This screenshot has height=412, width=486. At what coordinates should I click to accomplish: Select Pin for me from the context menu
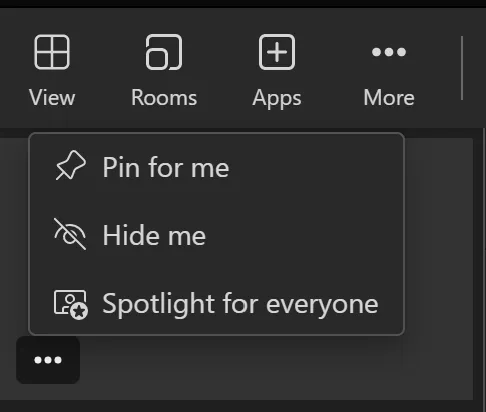[x=217, y=167]
